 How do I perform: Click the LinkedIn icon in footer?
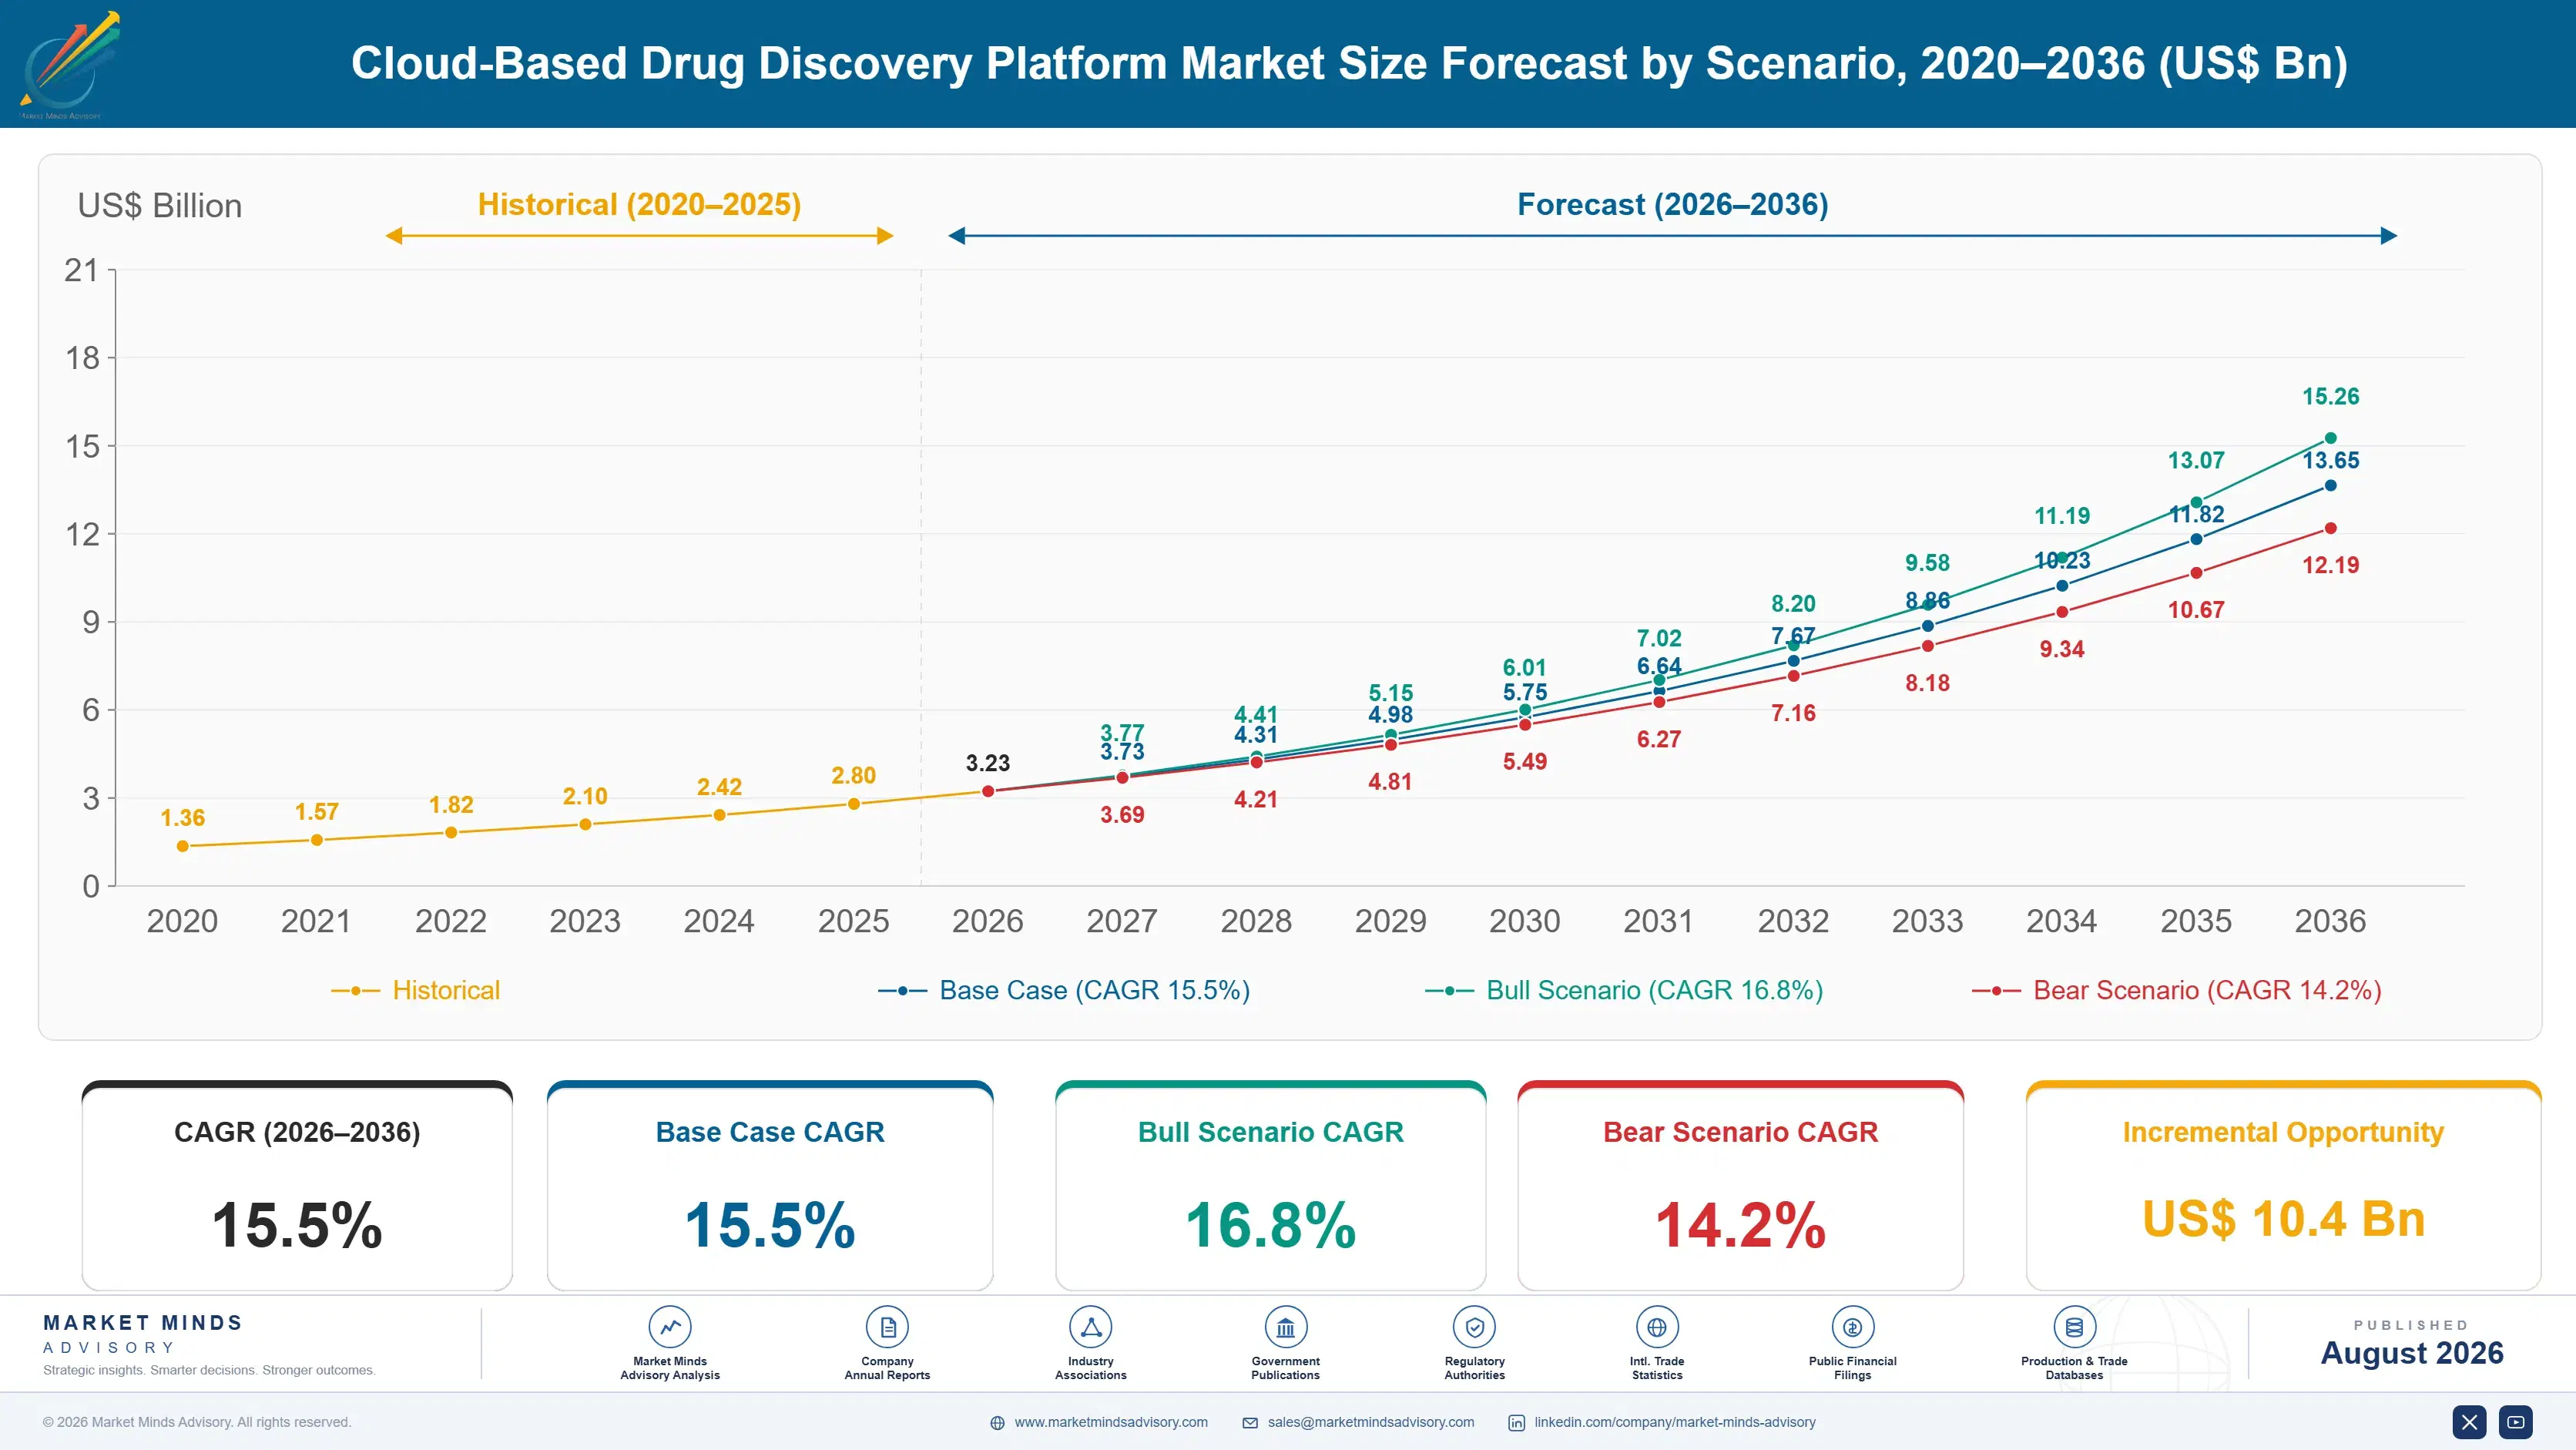pyautogui.click(x=1517, y=1423)
